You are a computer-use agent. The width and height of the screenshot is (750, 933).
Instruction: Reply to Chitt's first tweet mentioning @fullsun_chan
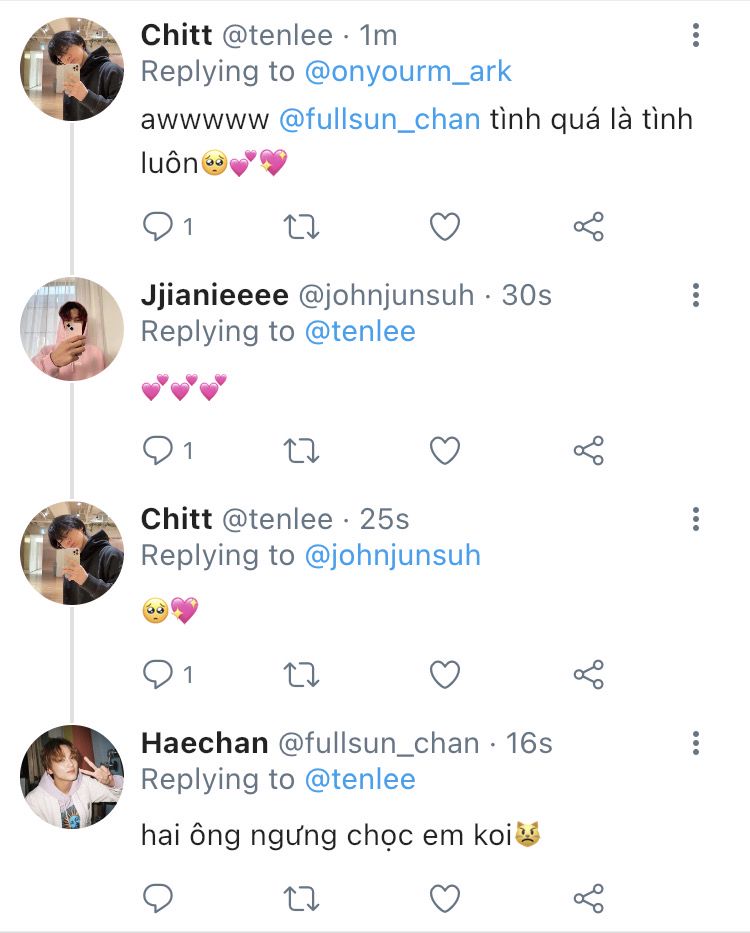click(x=158, y=227)
